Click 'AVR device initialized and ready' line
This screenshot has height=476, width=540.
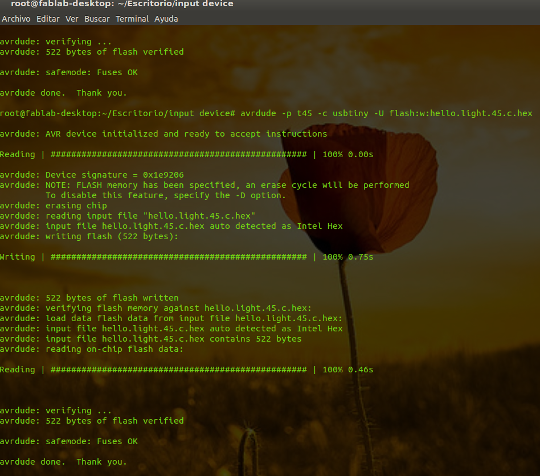point(164,134)
